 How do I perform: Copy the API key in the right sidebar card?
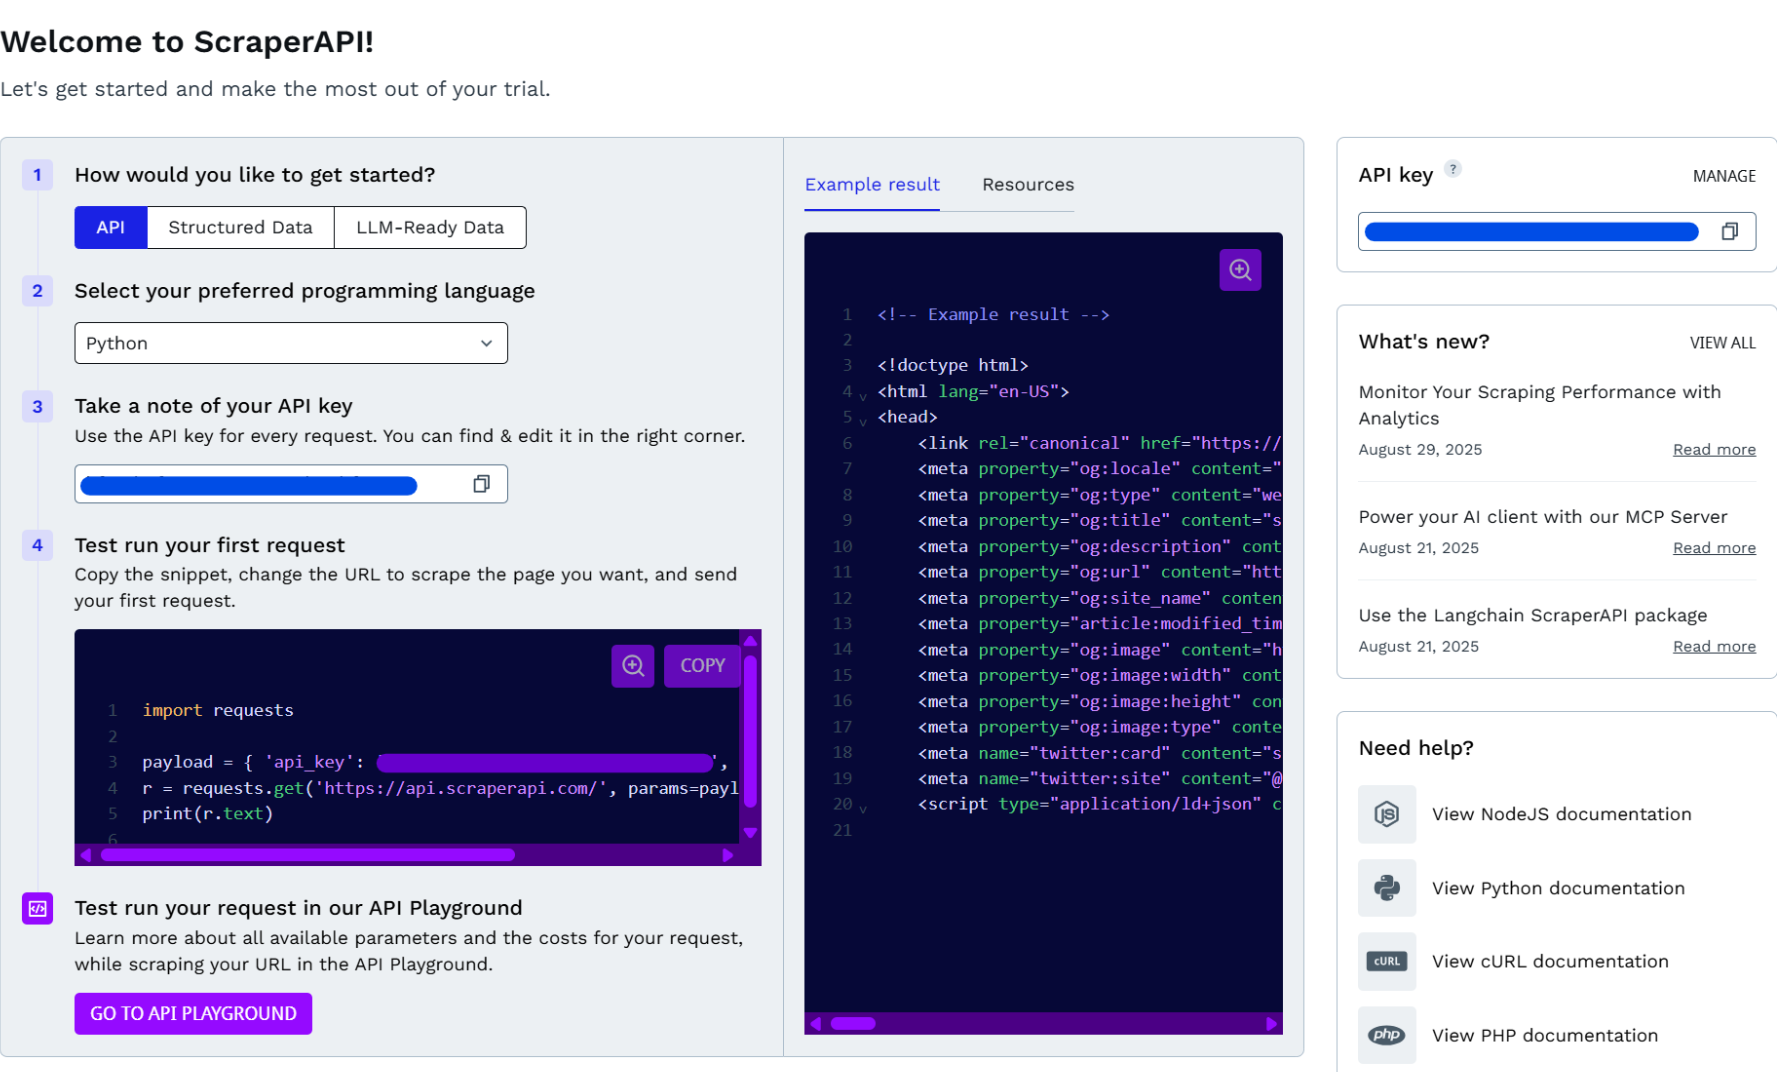(x=1729, y=232)
